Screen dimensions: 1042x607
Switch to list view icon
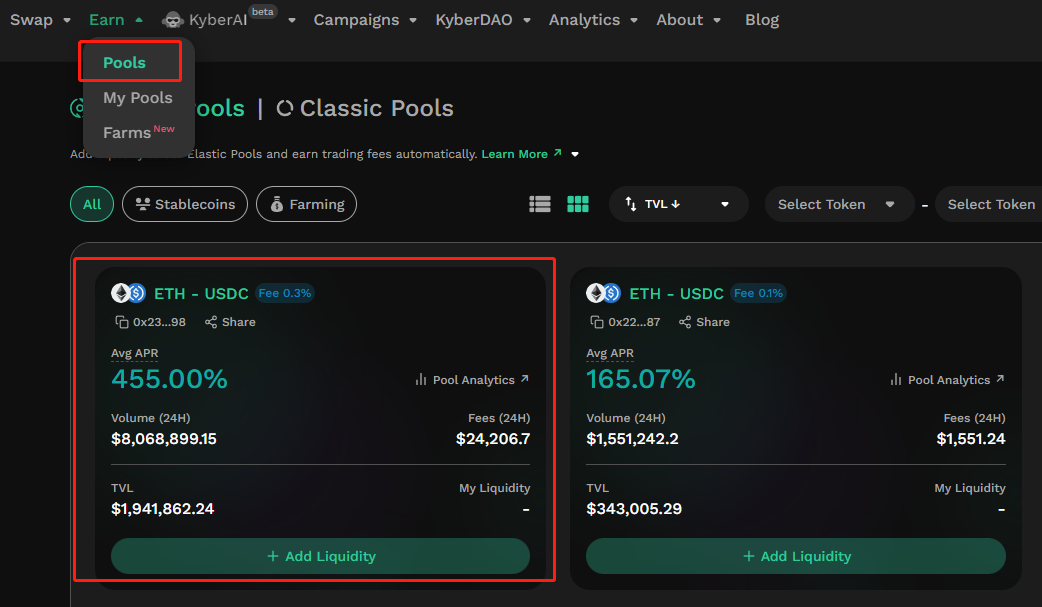coord(540,204)
